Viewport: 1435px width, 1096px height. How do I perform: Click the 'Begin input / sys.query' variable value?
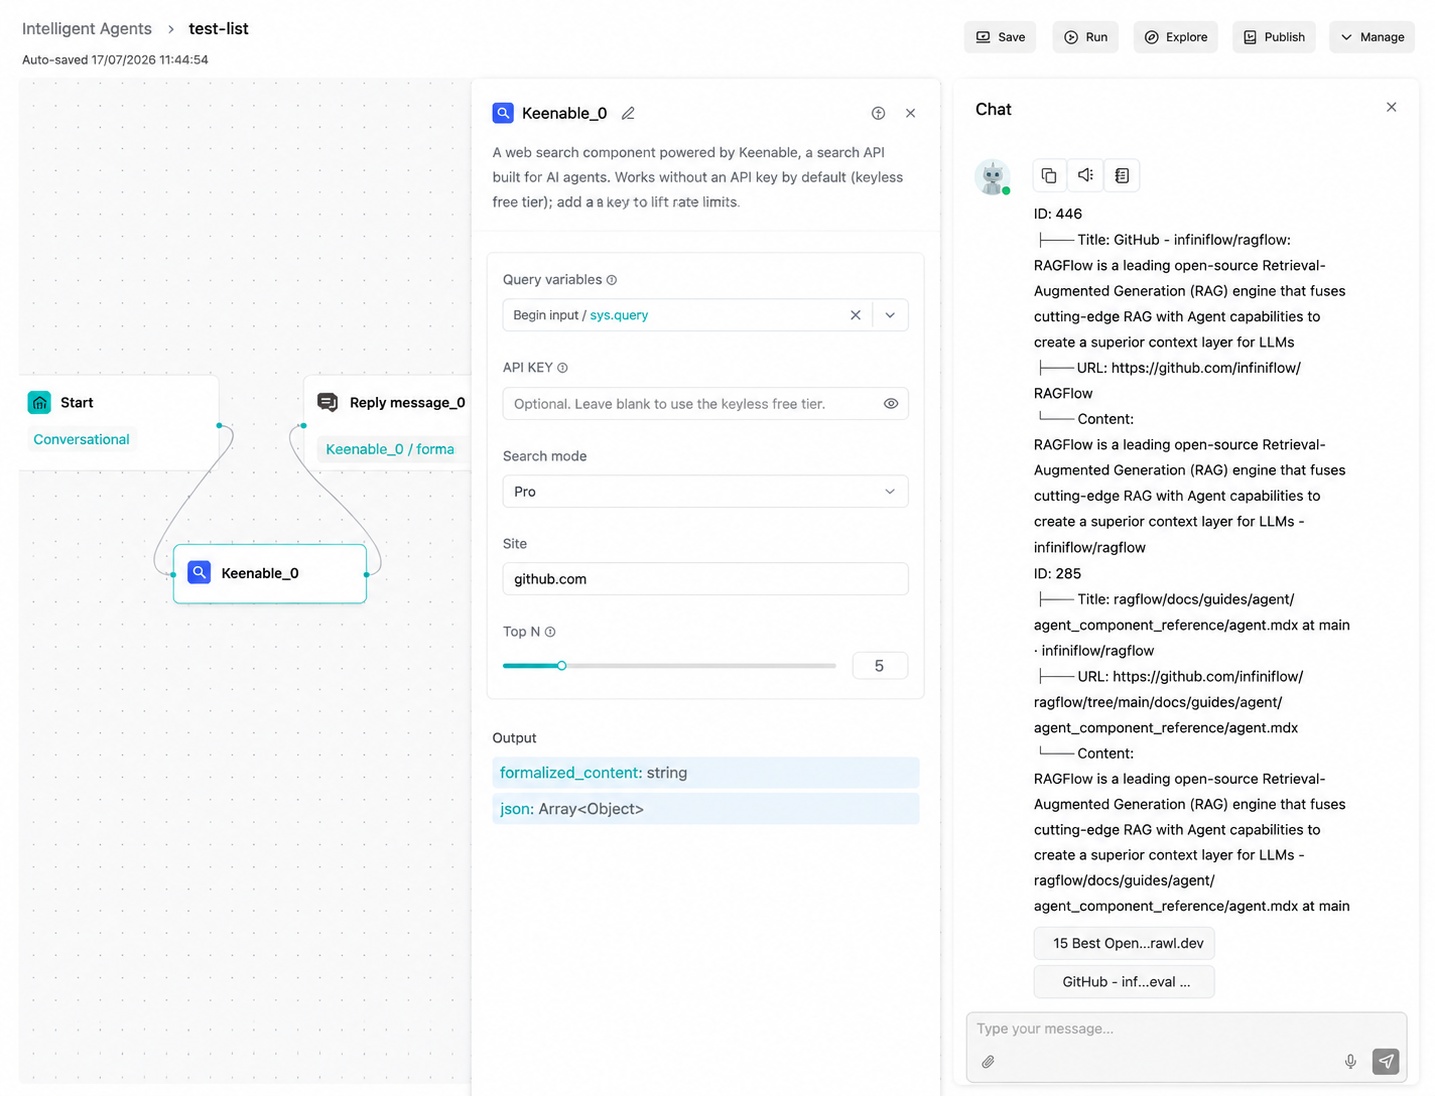(x=581, y=315)
